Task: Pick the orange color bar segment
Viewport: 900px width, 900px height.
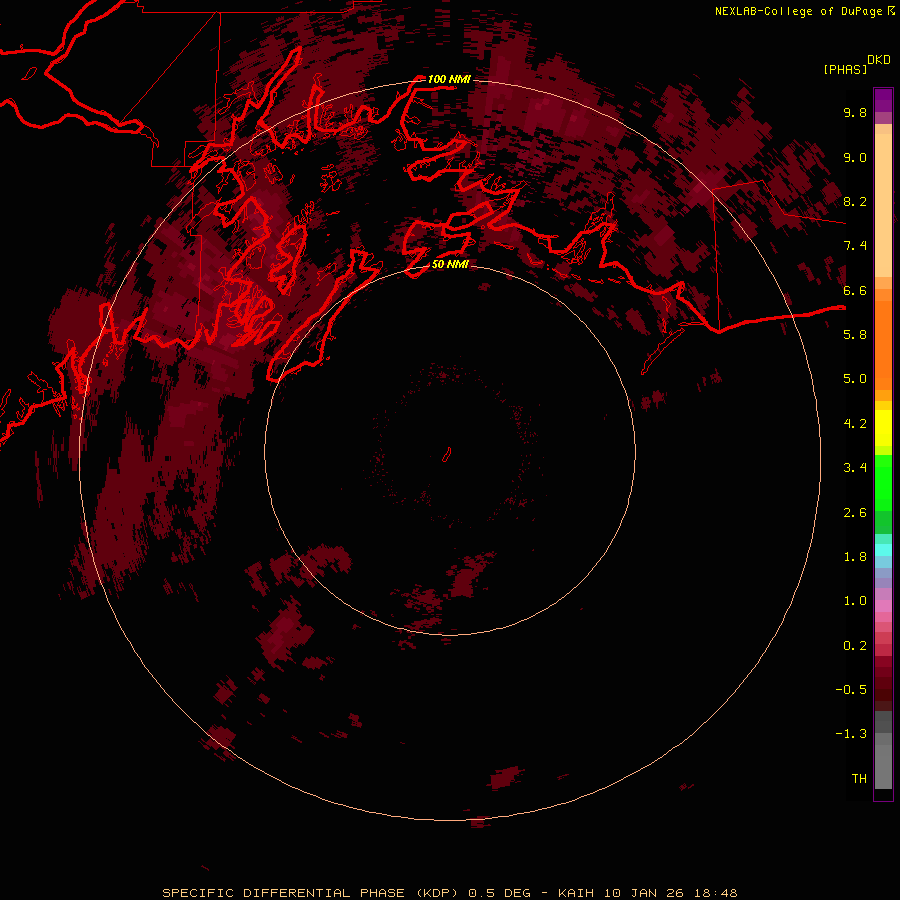Action: pyautogui.click(x=883, y=345)
